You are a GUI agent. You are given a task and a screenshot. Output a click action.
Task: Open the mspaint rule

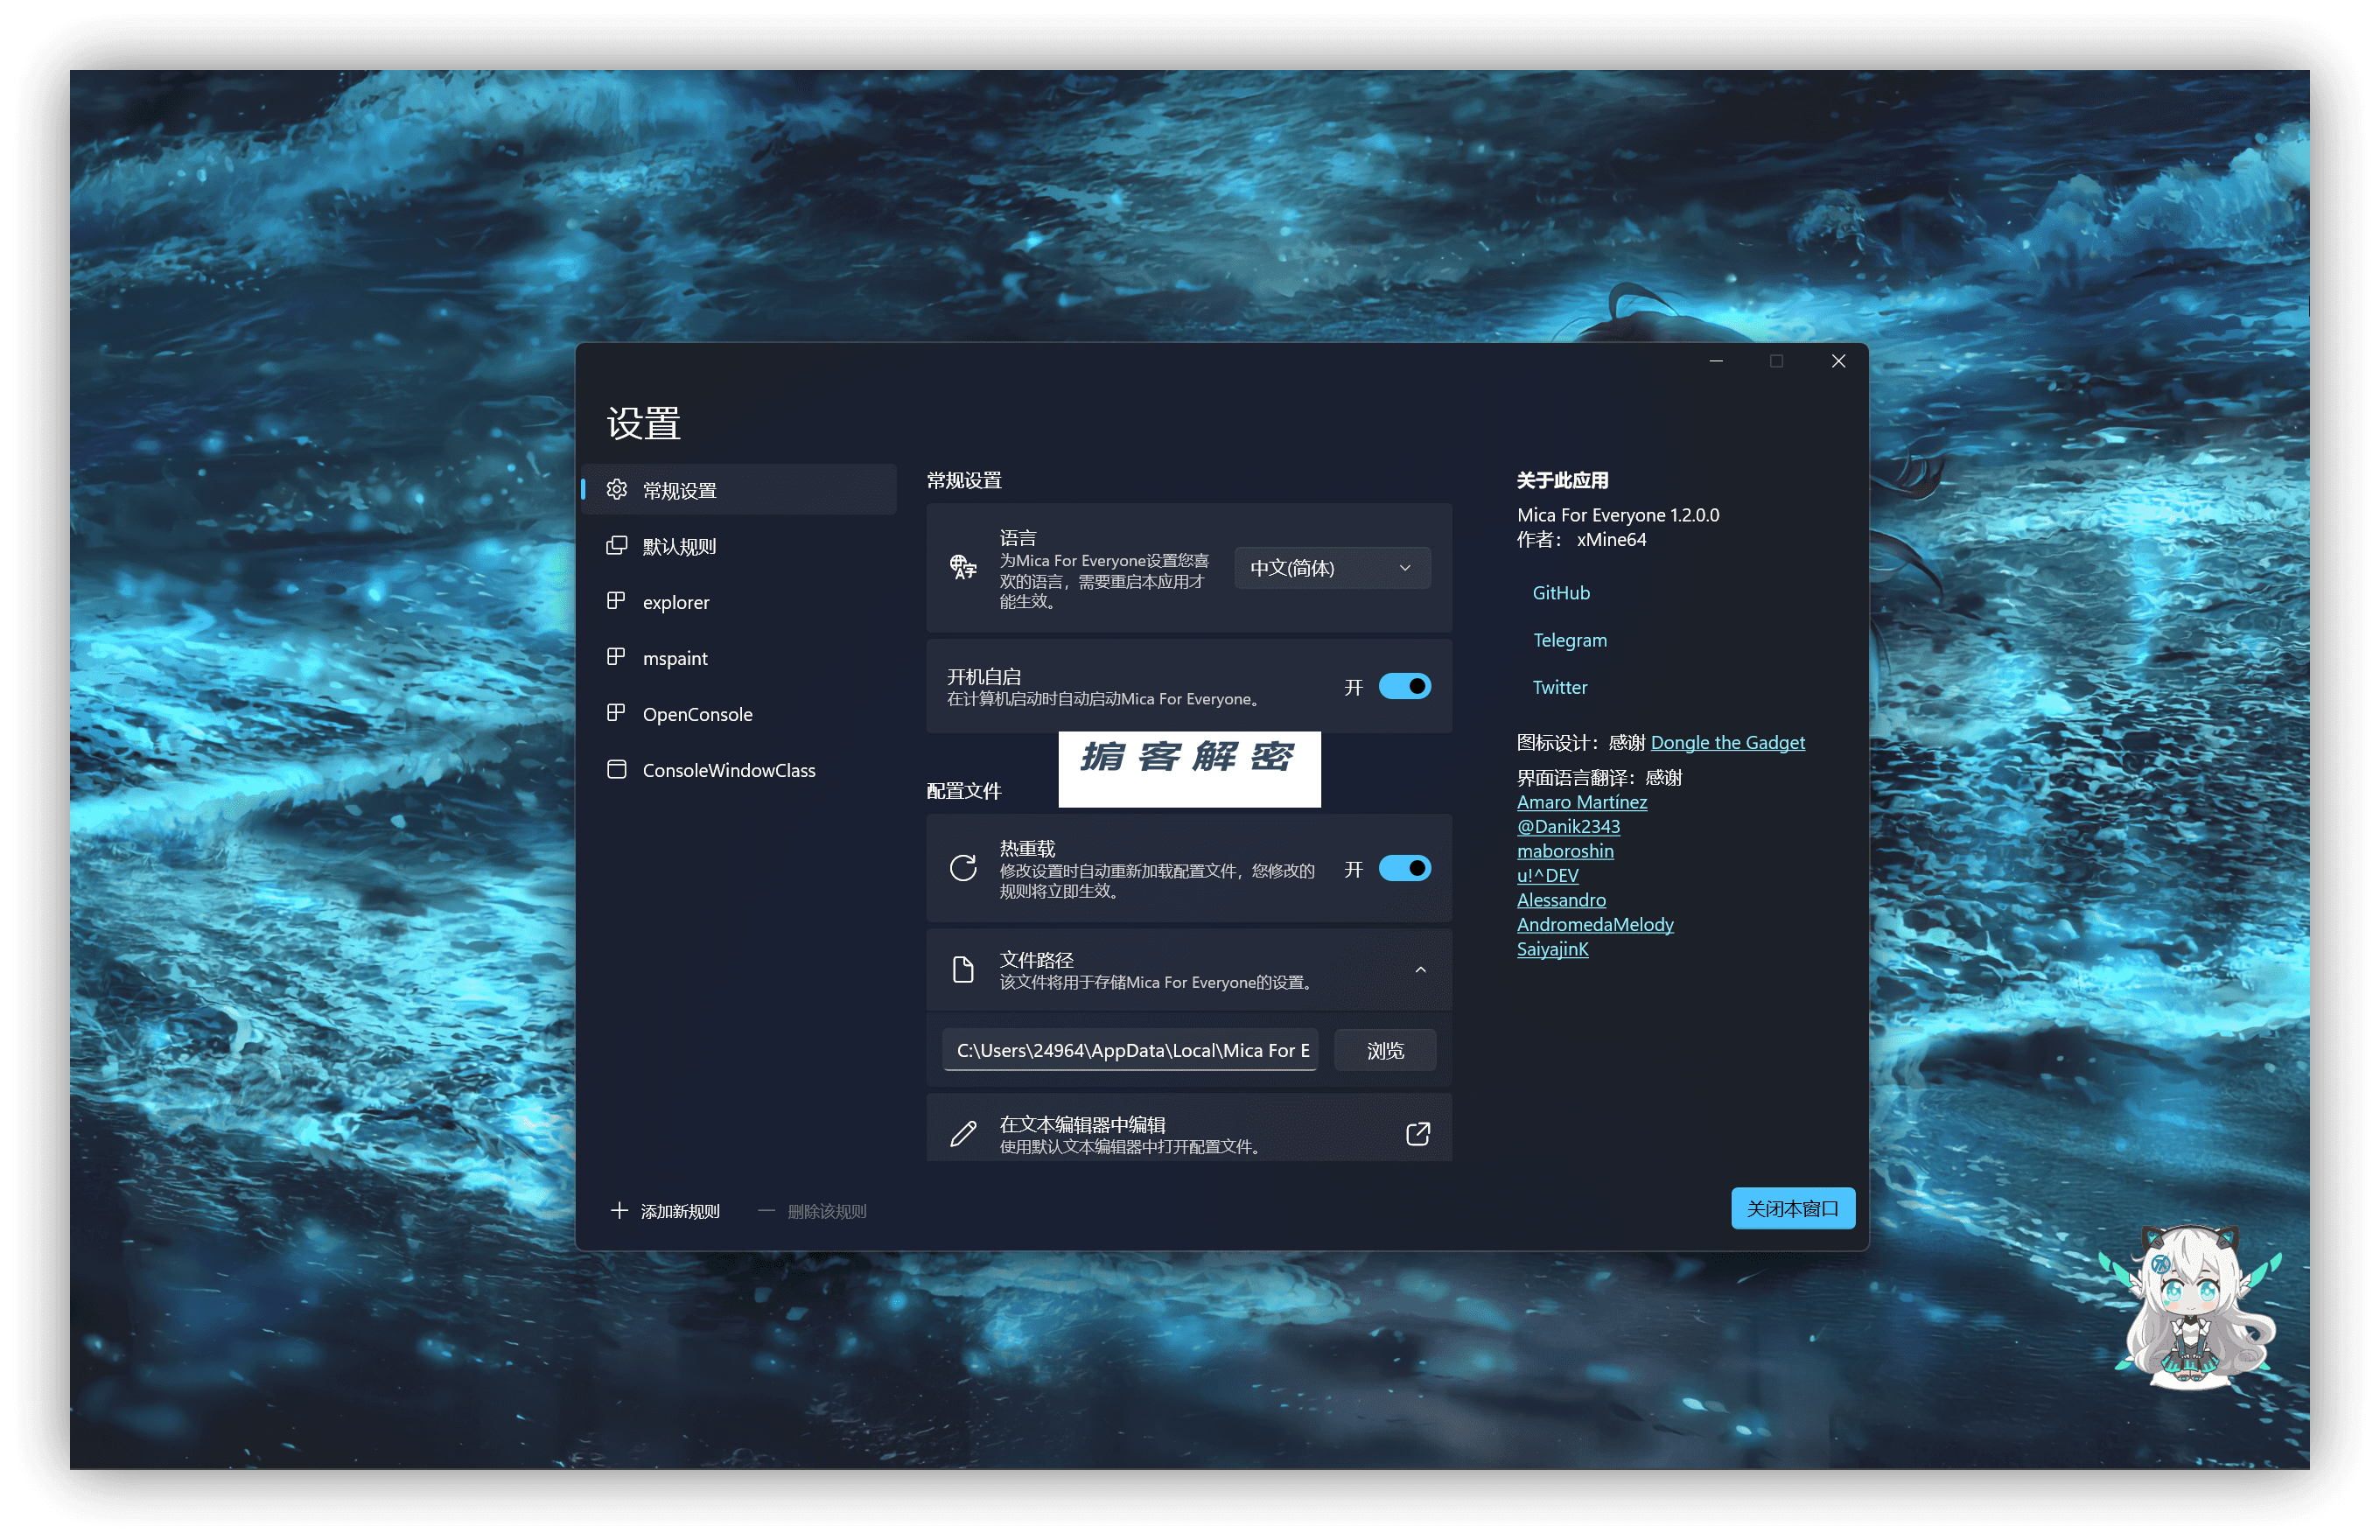[739, 657]
